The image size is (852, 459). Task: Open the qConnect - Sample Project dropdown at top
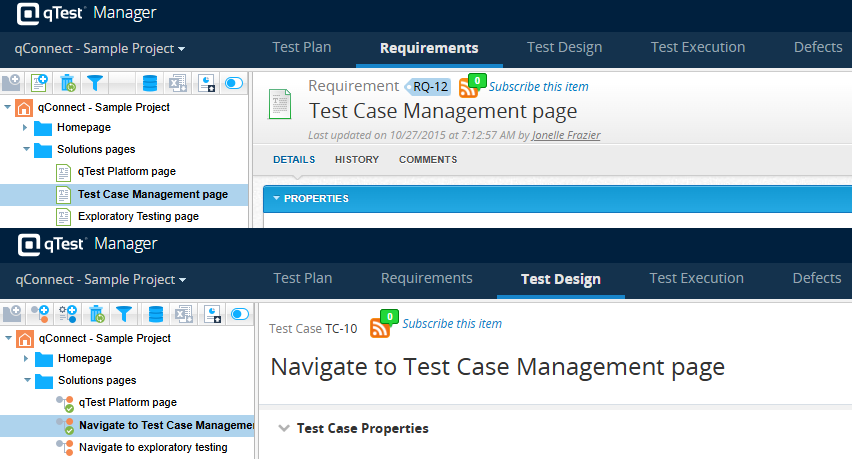pos(99,48)
